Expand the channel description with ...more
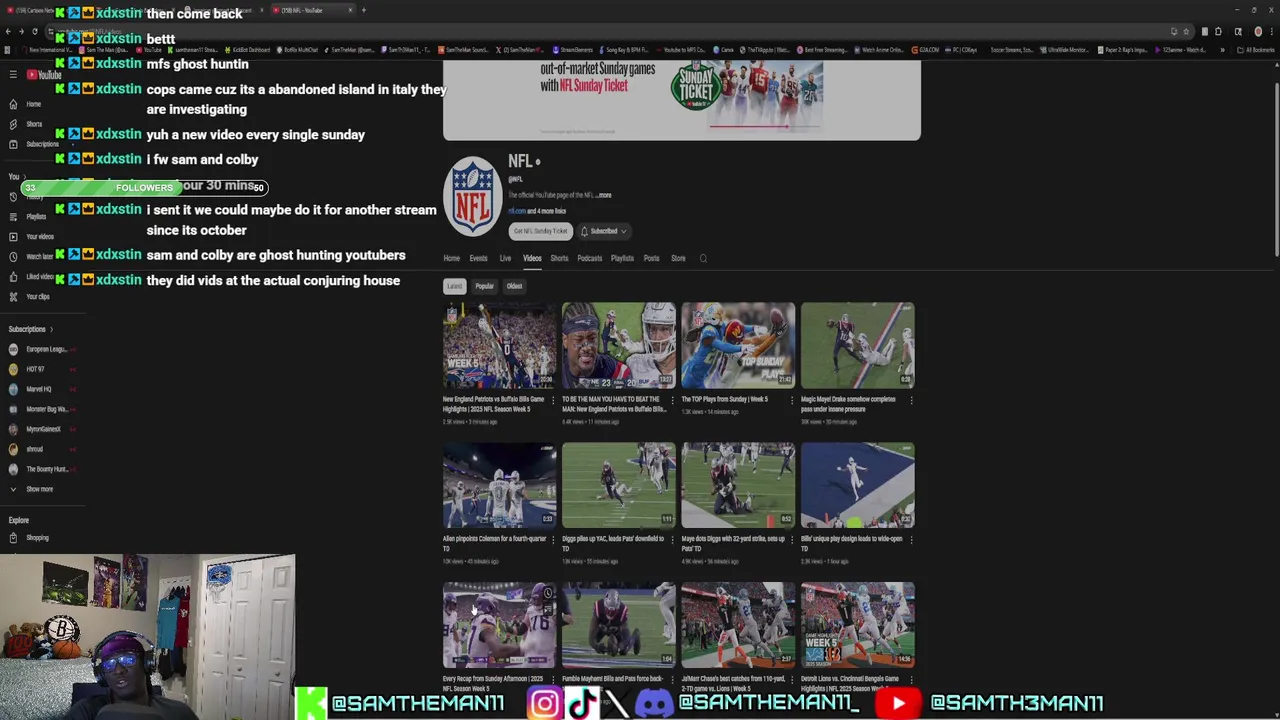This screenshot has width=1280, height=720. click(603, 195)
